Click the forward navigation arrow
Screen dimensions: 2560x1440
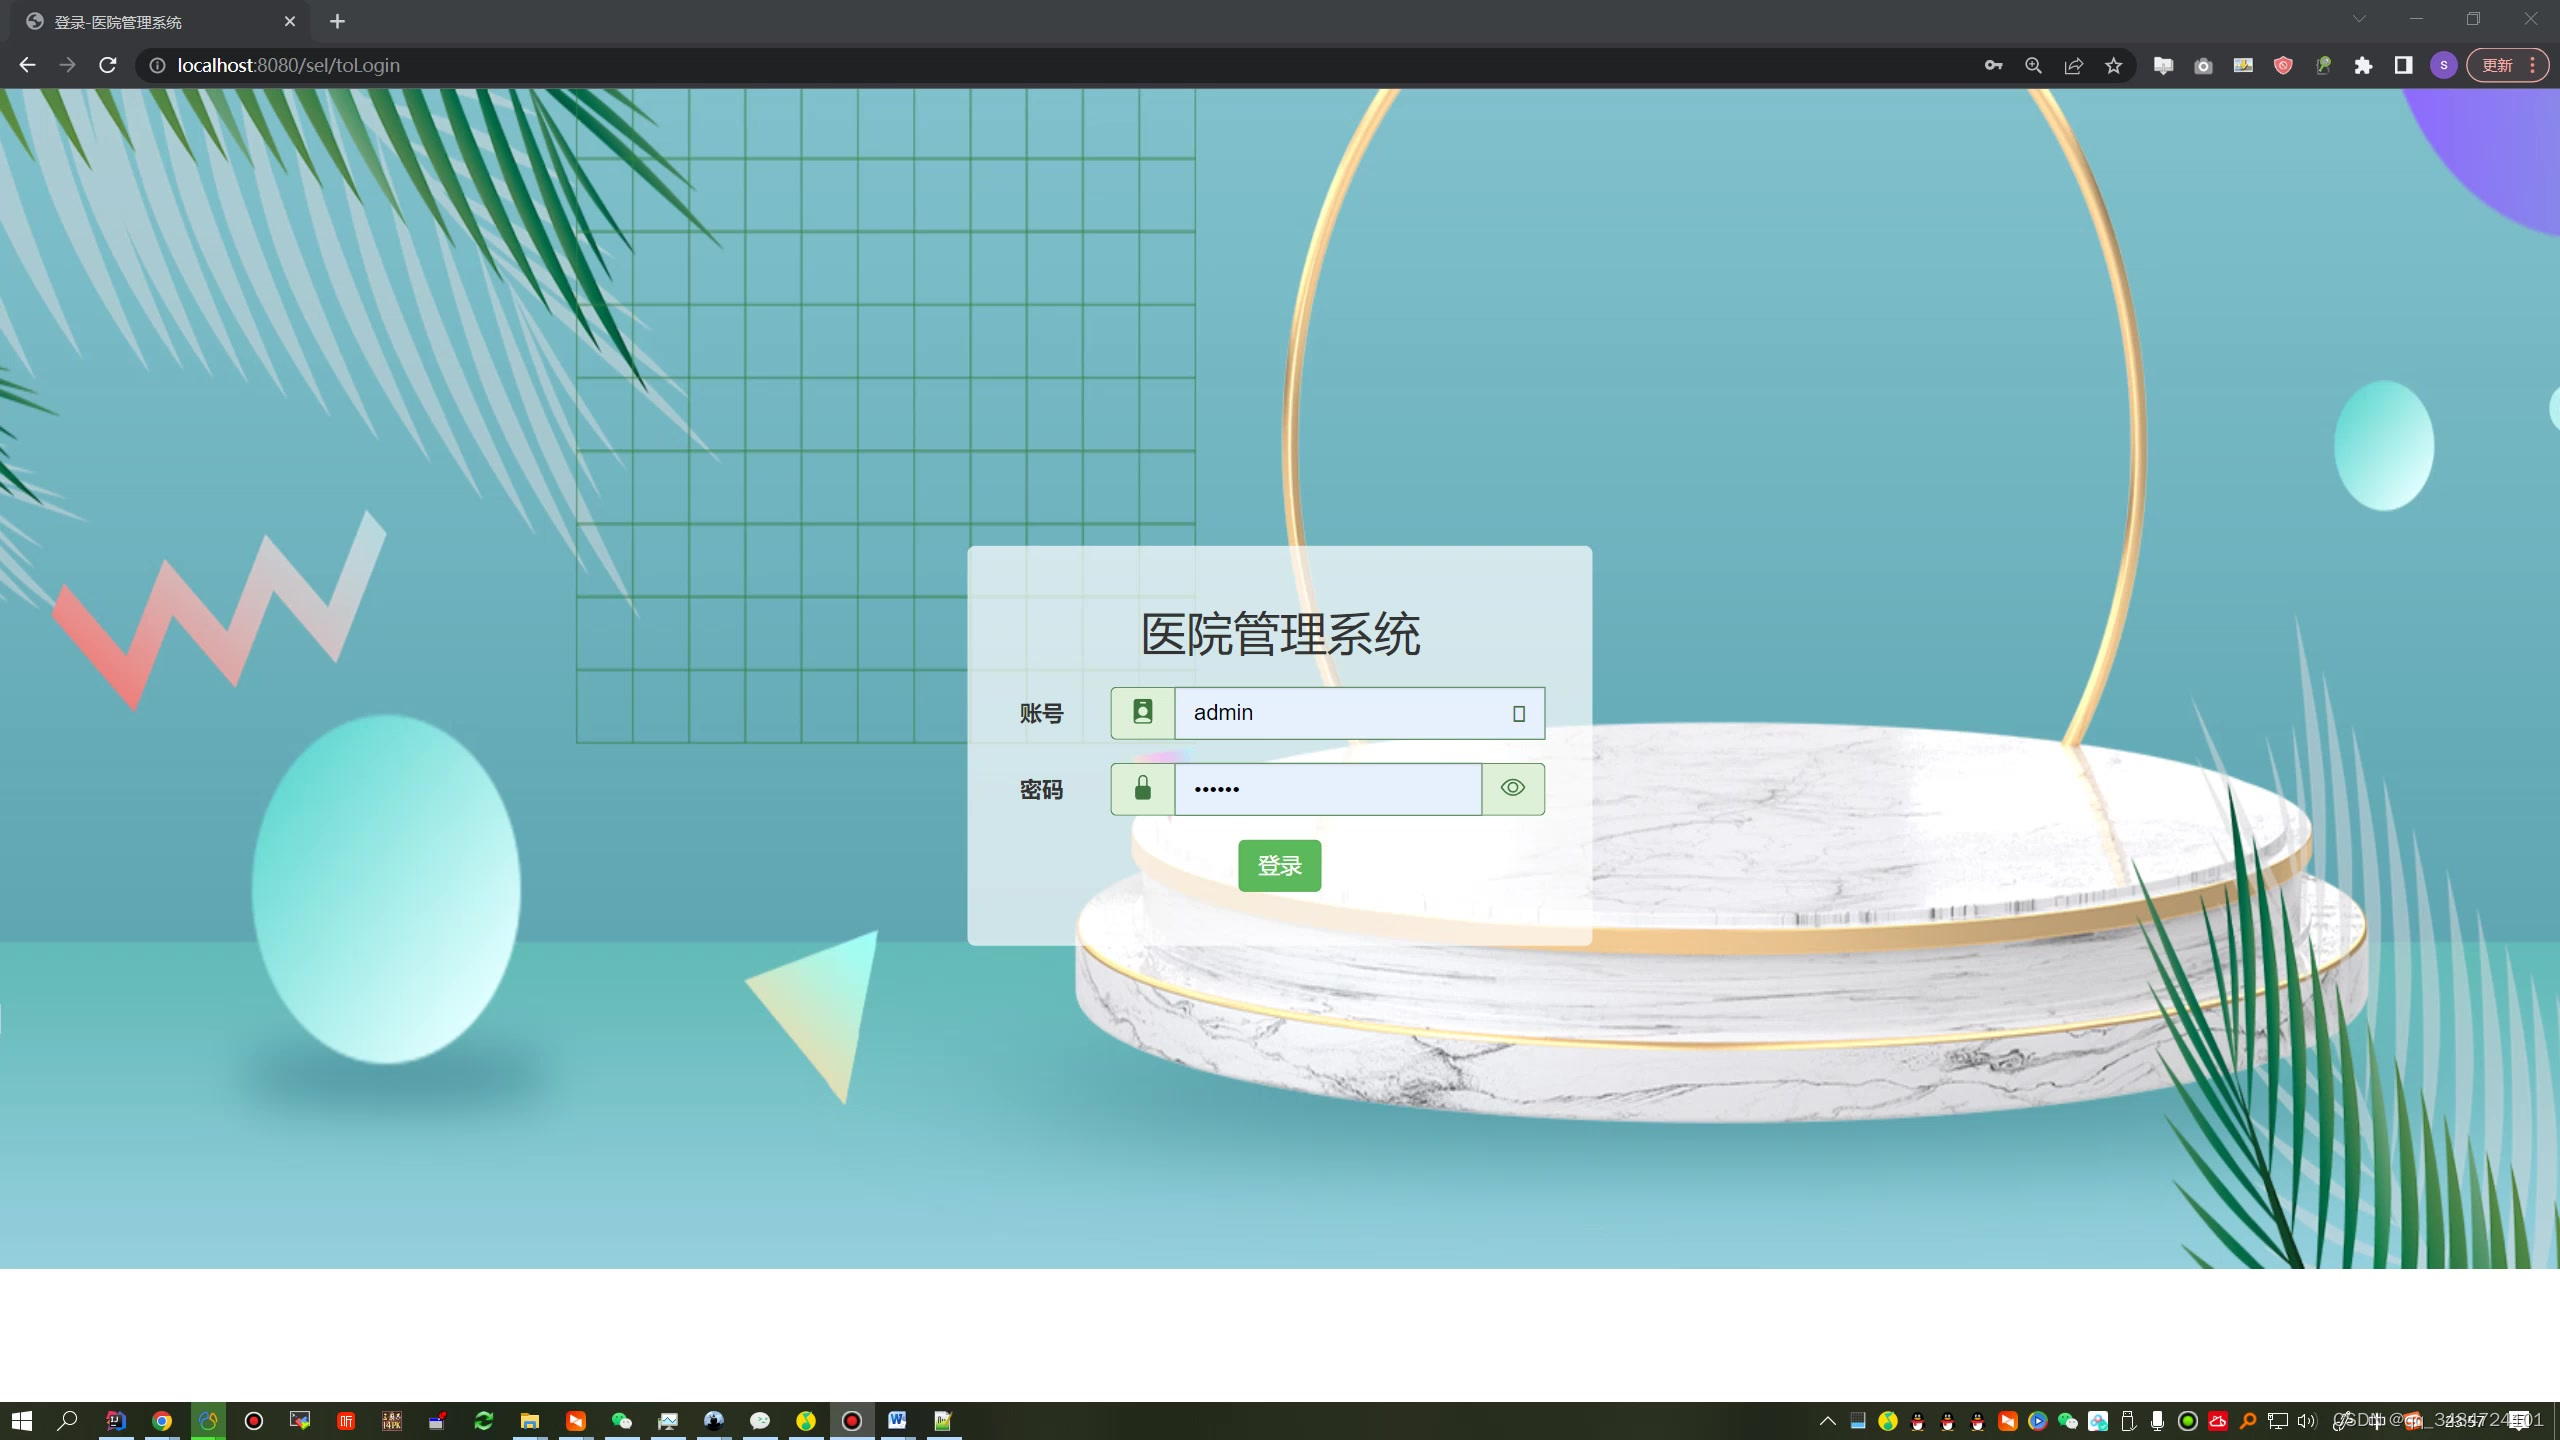click(67, 65)
